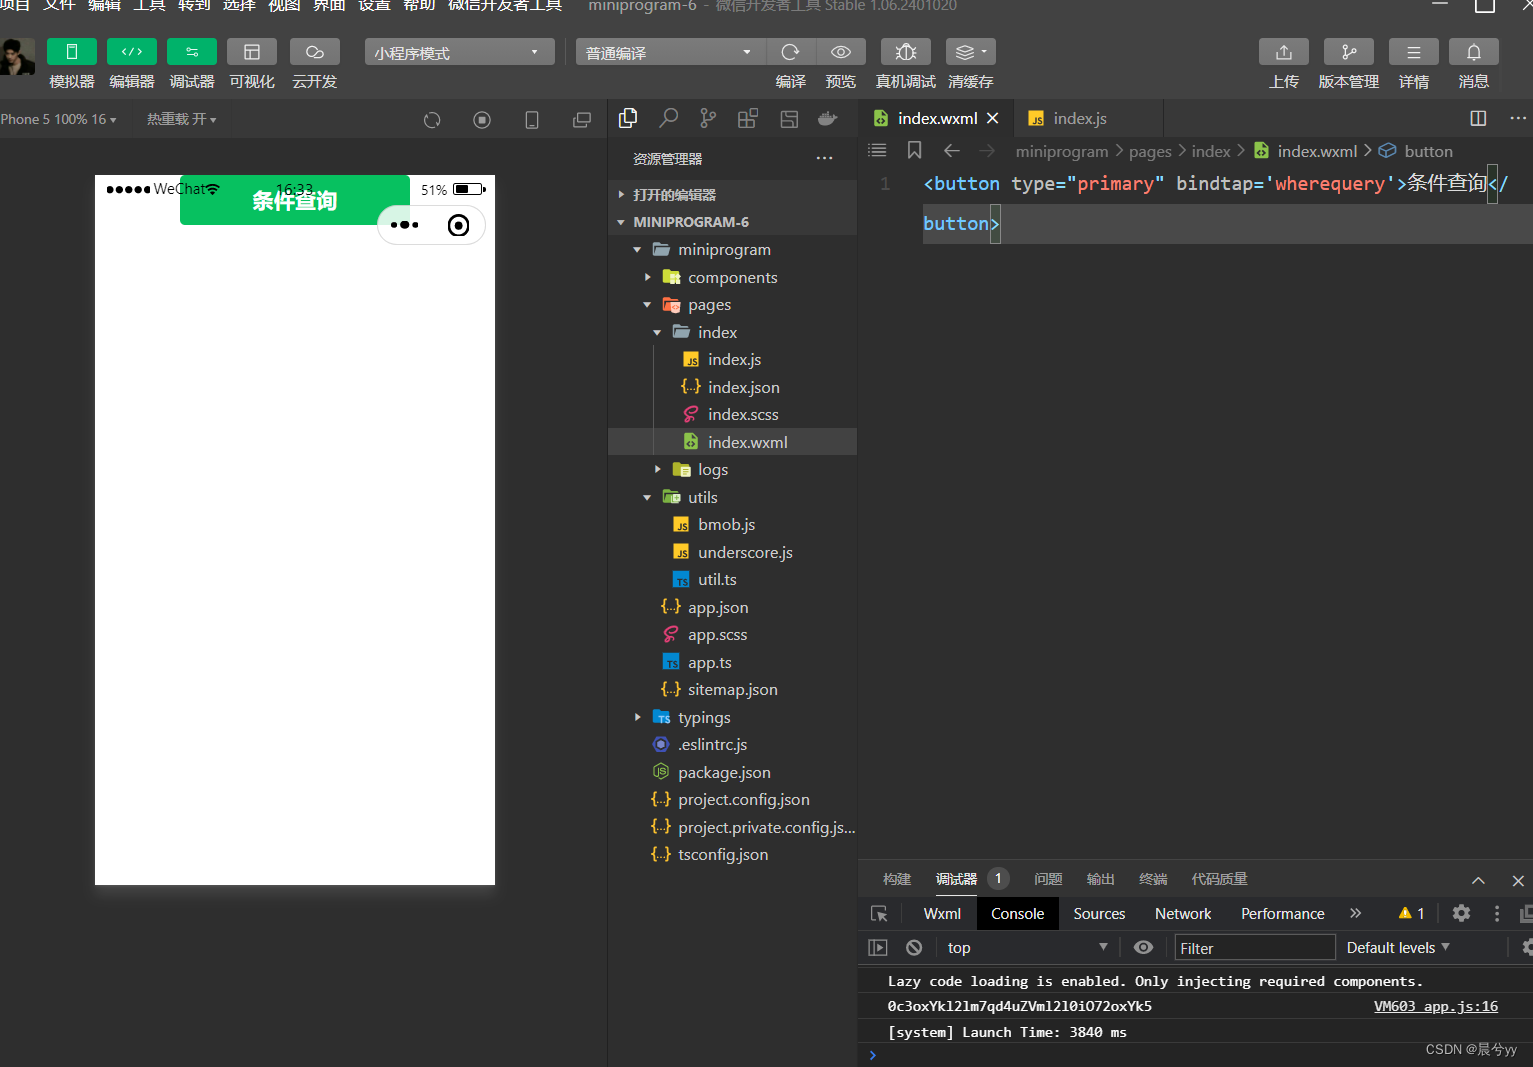
Task: Toggle the debugger panel button
Action: (192, 52)
